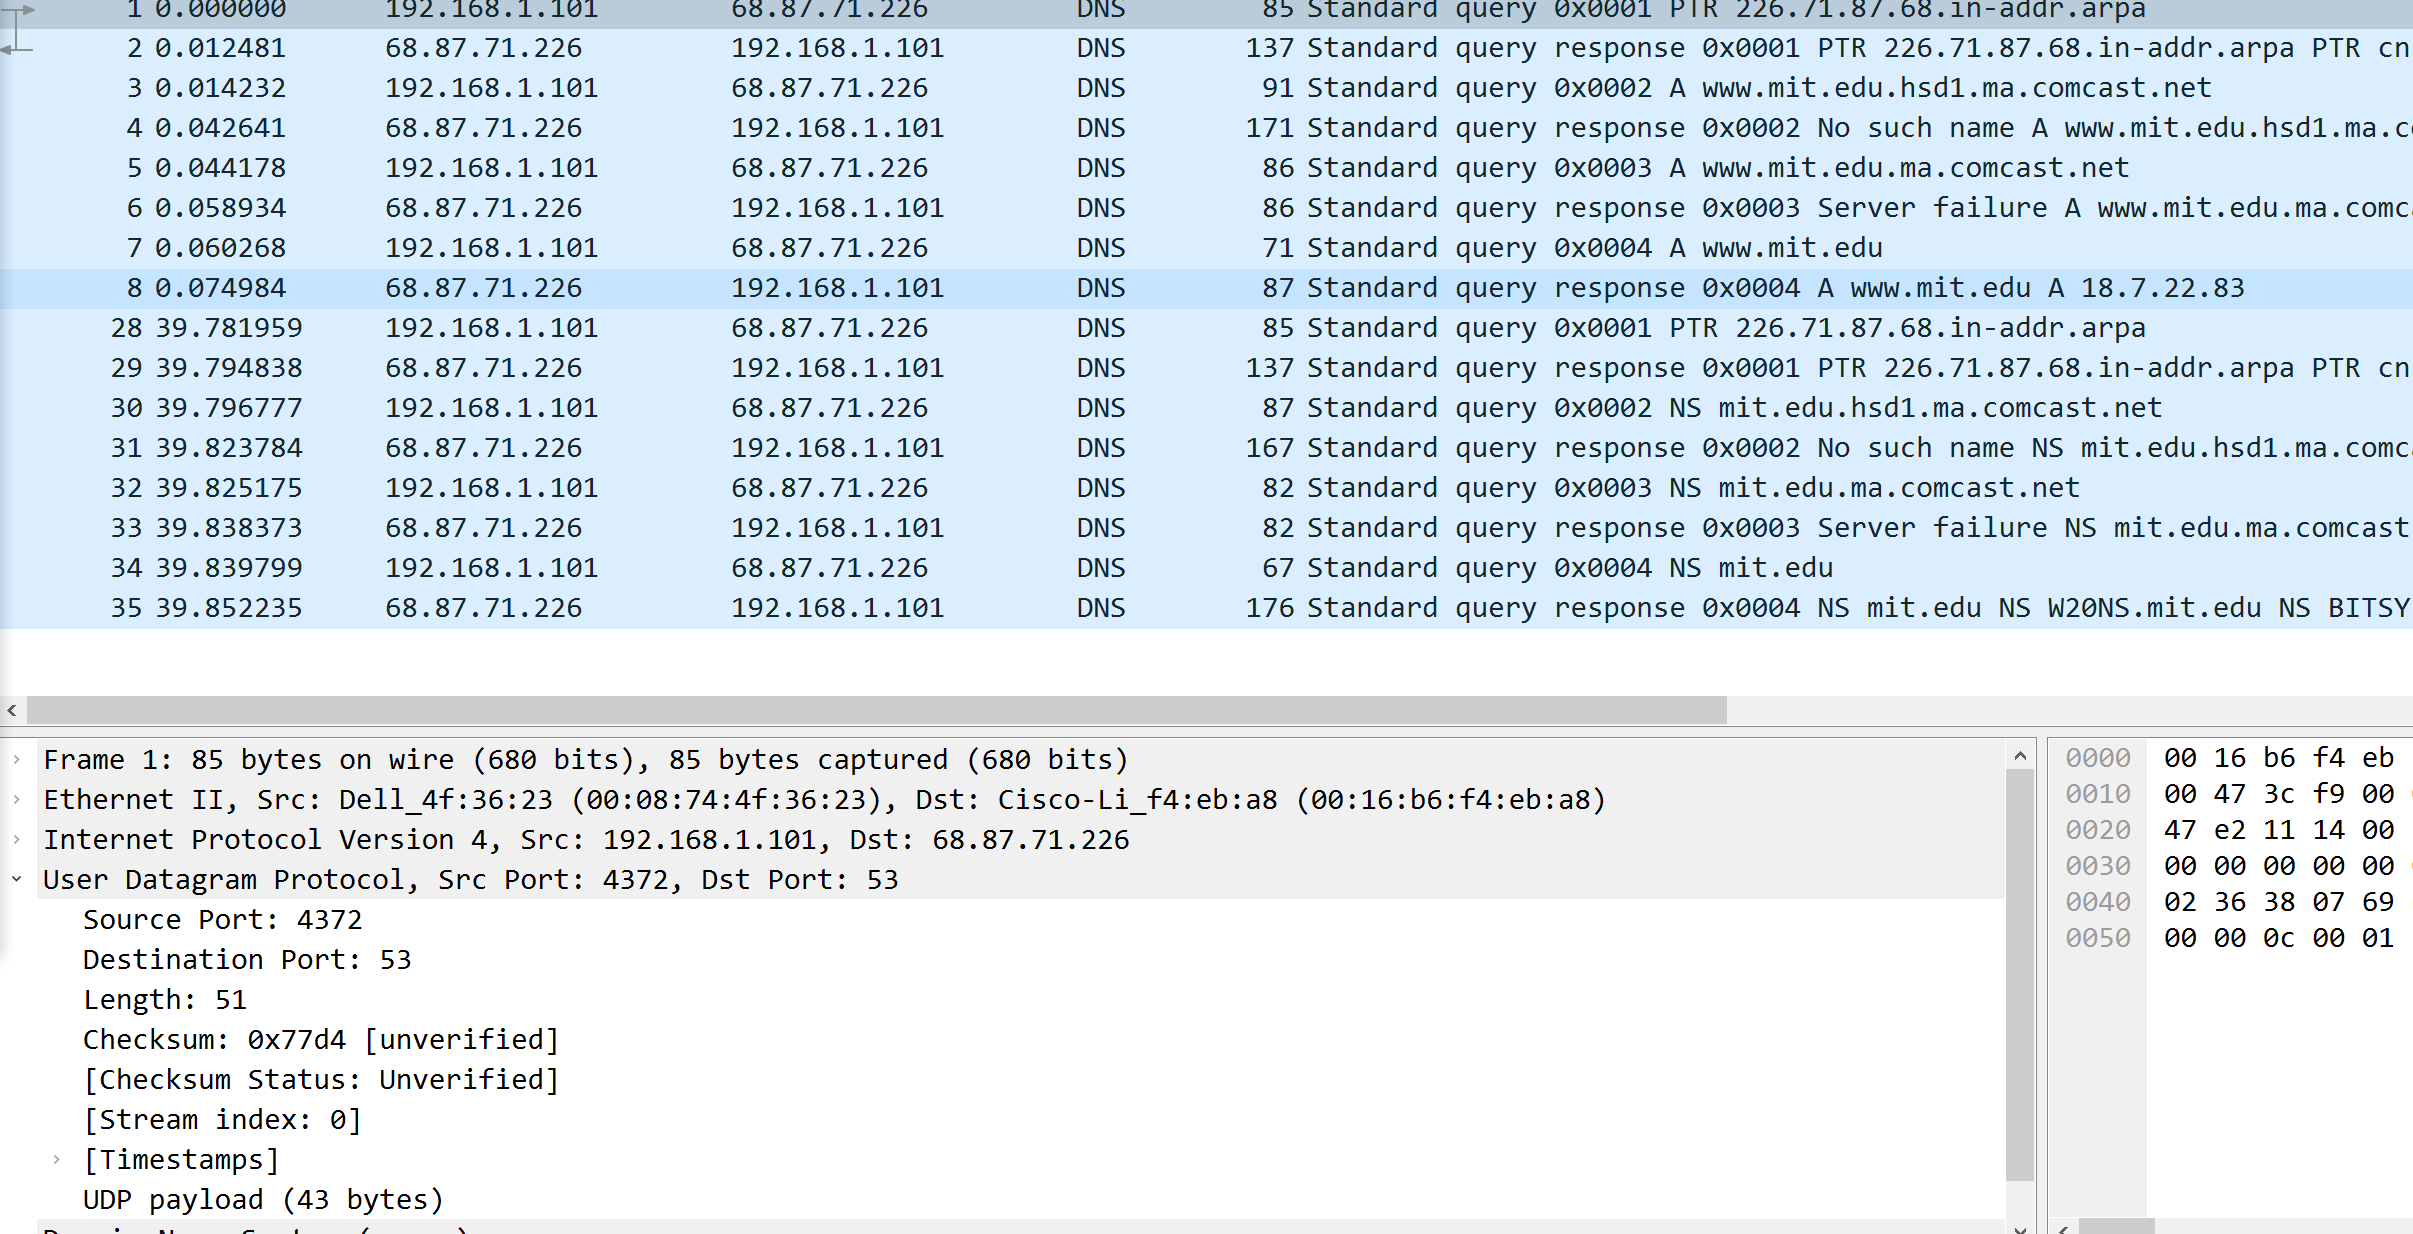Click hex dump offset 0010 row
The height and width of the screenshot is (1234, 2413).
2230,794
